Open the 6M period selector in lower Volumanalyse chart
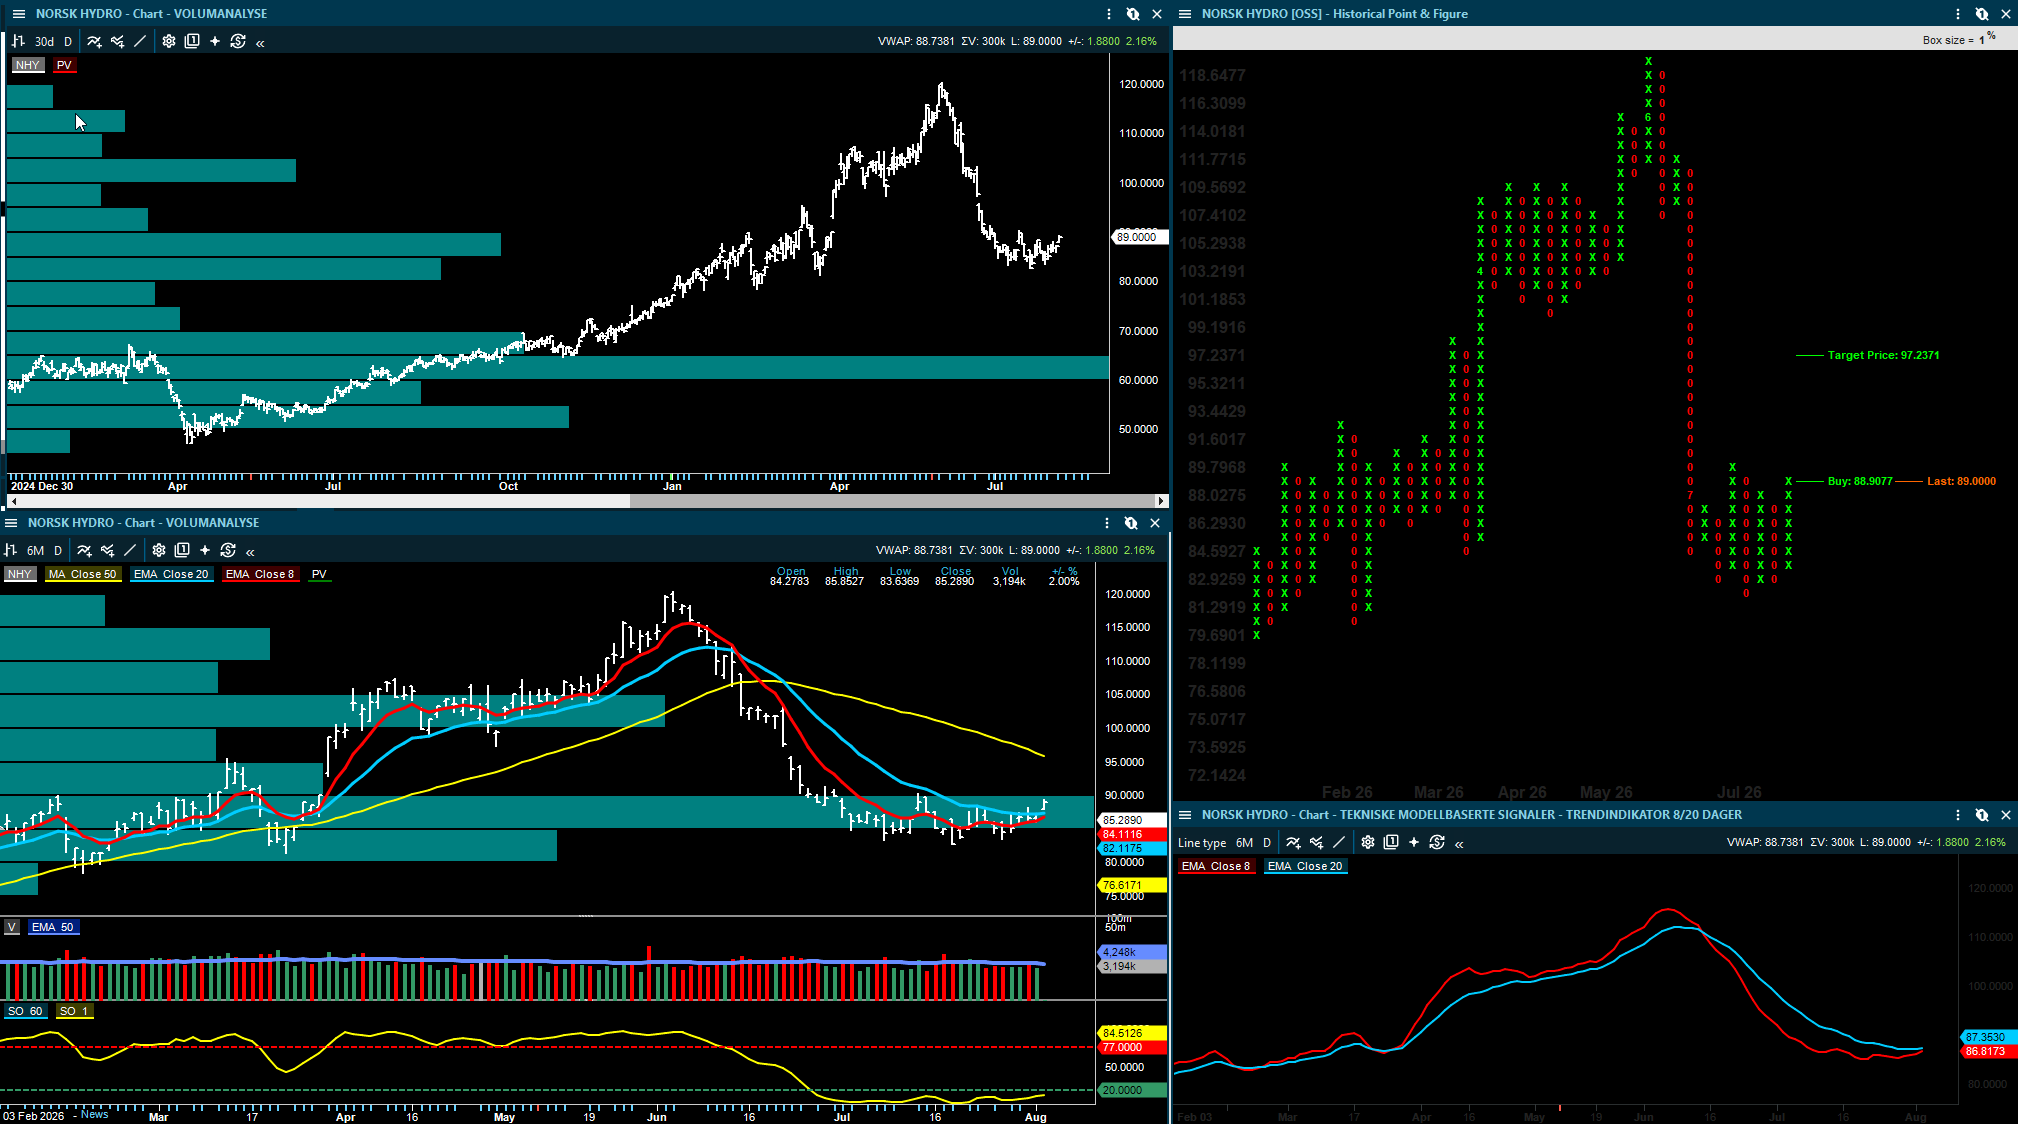The height and width of the screenshot is (1124, 2018). tap(35, 550)
